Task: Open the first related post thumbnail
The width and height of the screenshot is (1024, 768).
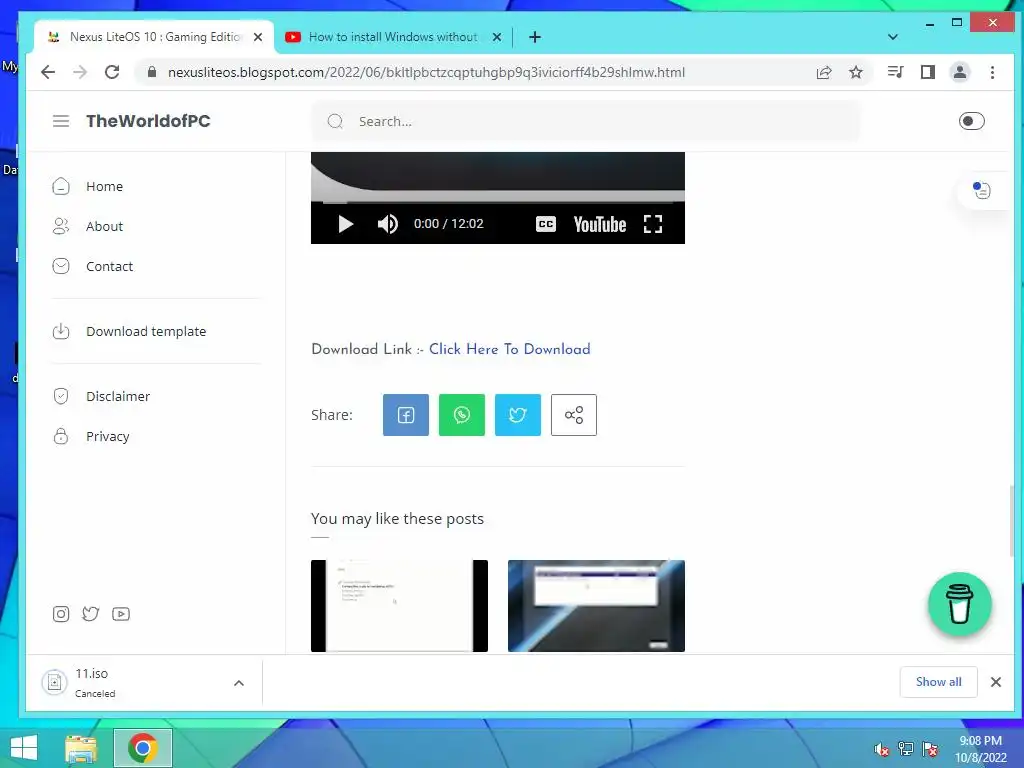Action: tap(399, 605)
